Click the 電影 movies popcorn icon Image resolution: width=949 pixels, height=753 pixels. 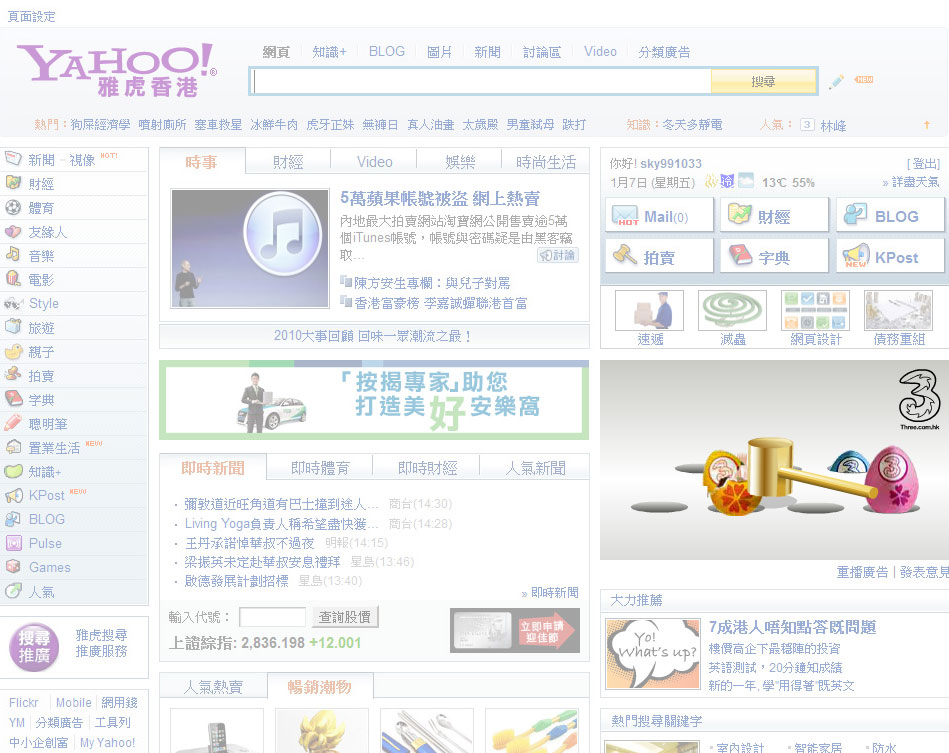click(13, 278)
